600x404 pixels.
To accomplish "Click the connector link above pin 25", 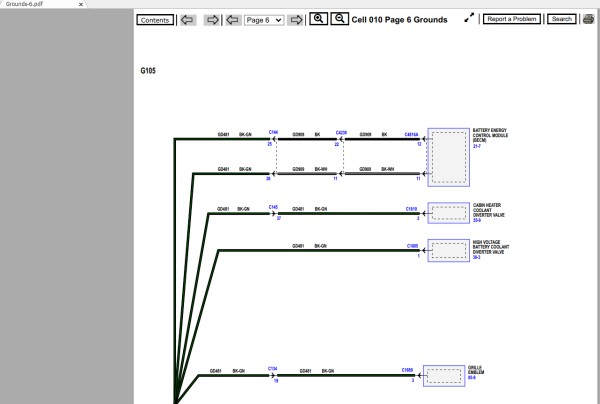I will pos(273,132).
